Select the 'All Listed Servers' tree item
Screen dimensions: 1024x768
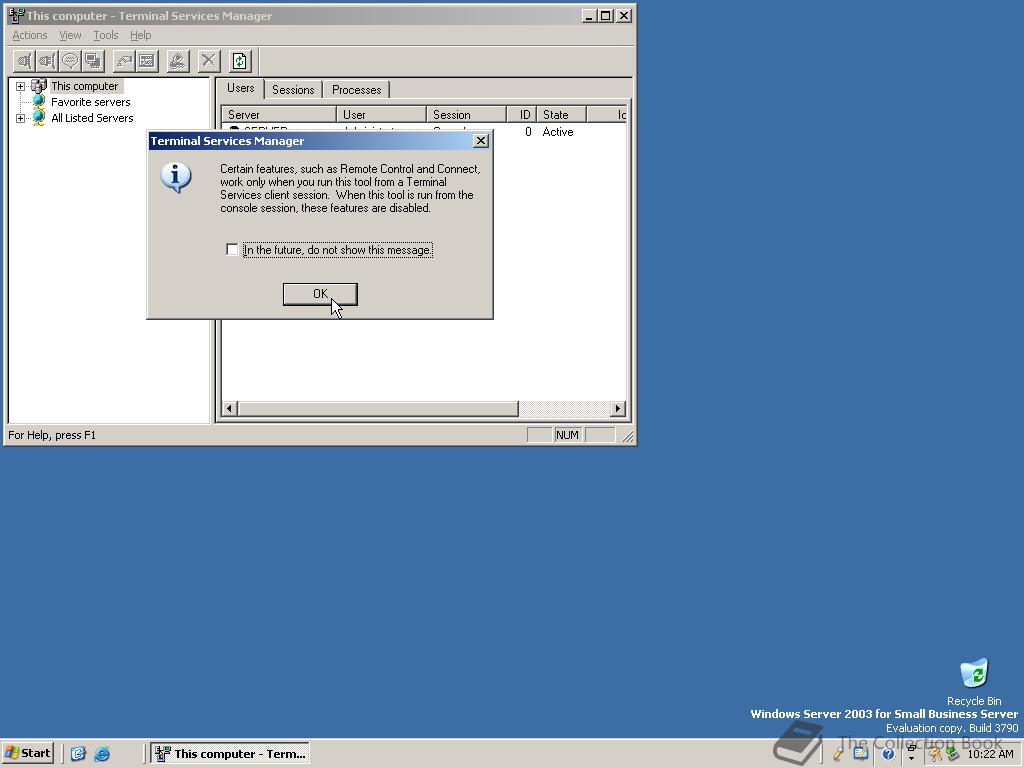92,118
